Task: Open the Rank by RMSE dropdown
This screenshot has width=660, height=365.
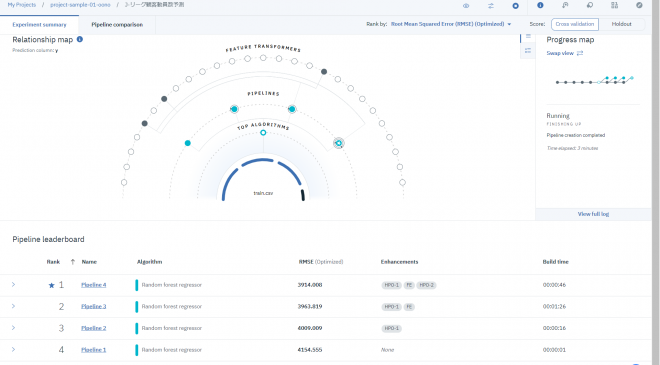Action: (x=451, y=24)
